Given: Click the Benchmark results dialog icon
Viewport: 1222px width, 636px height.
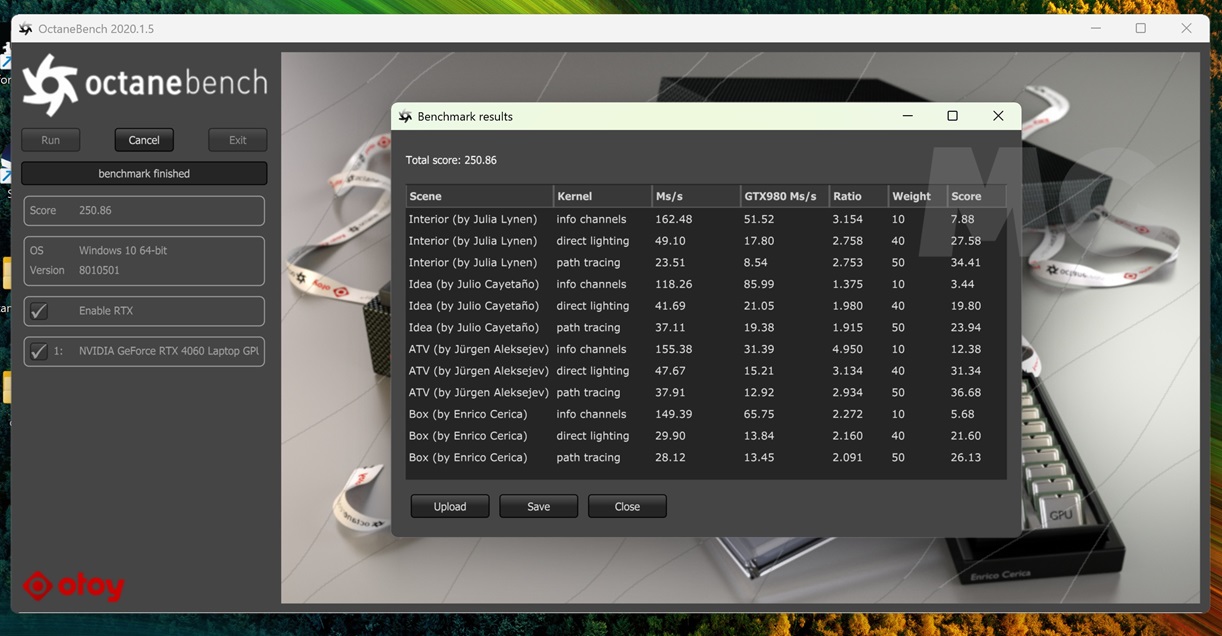Looking at the screenshot, I should tap(405, 117).
